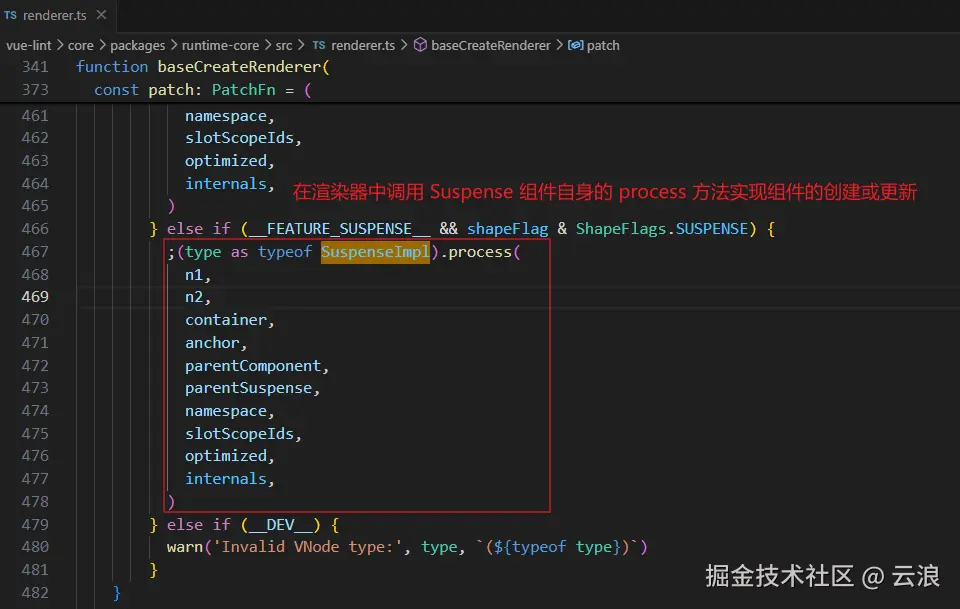
Task: Click container argument on line 470
Action: [226, 320]
